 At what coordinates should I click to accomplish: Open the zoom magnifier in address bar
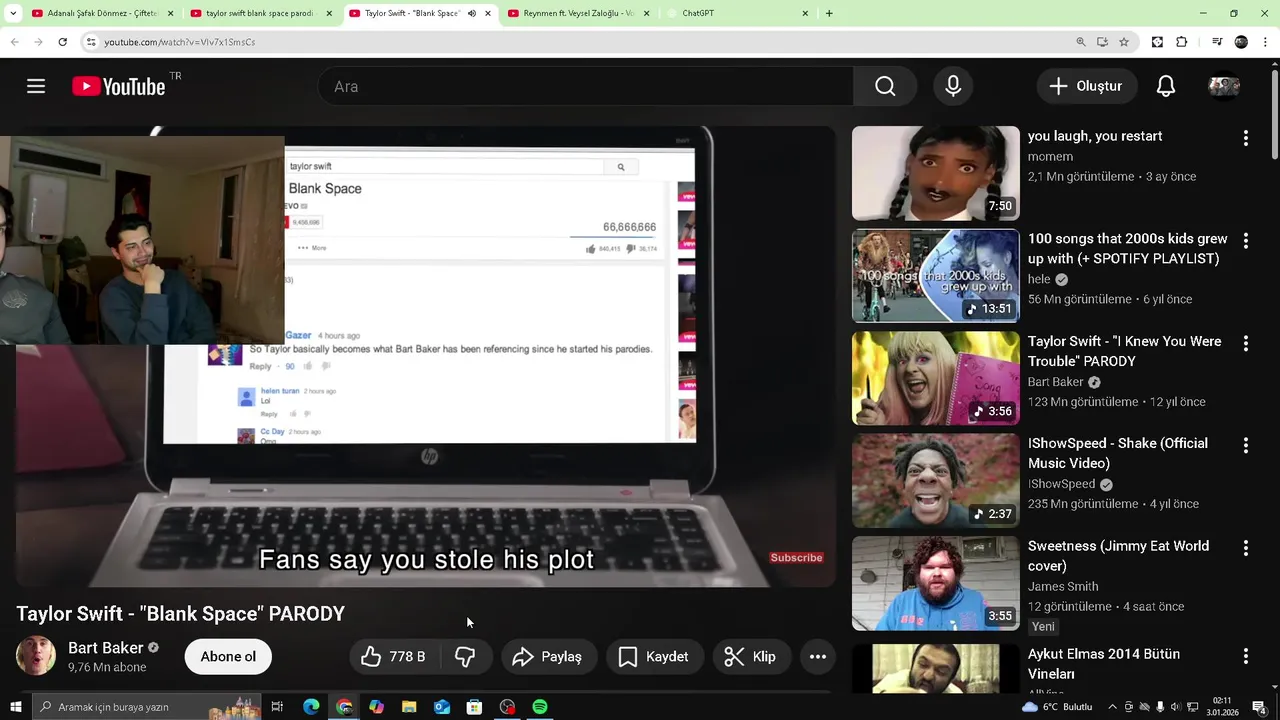click(1081, 42)
